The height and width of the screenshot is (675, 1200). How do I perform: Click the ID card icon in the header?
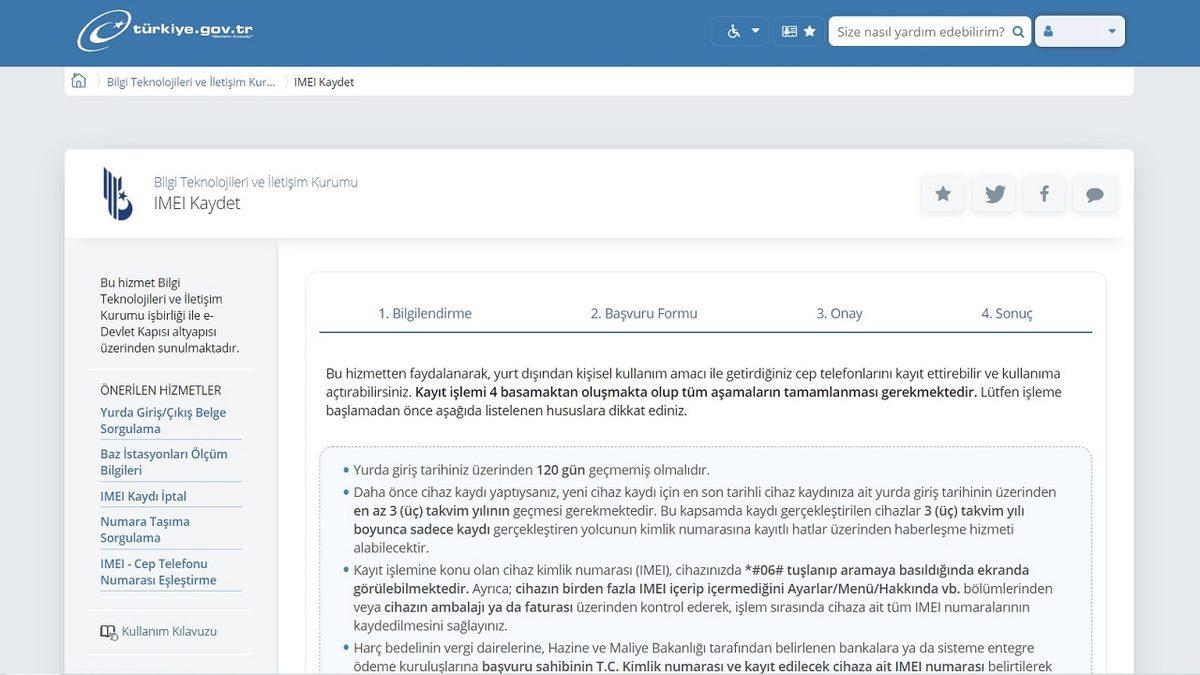point(789,30)
